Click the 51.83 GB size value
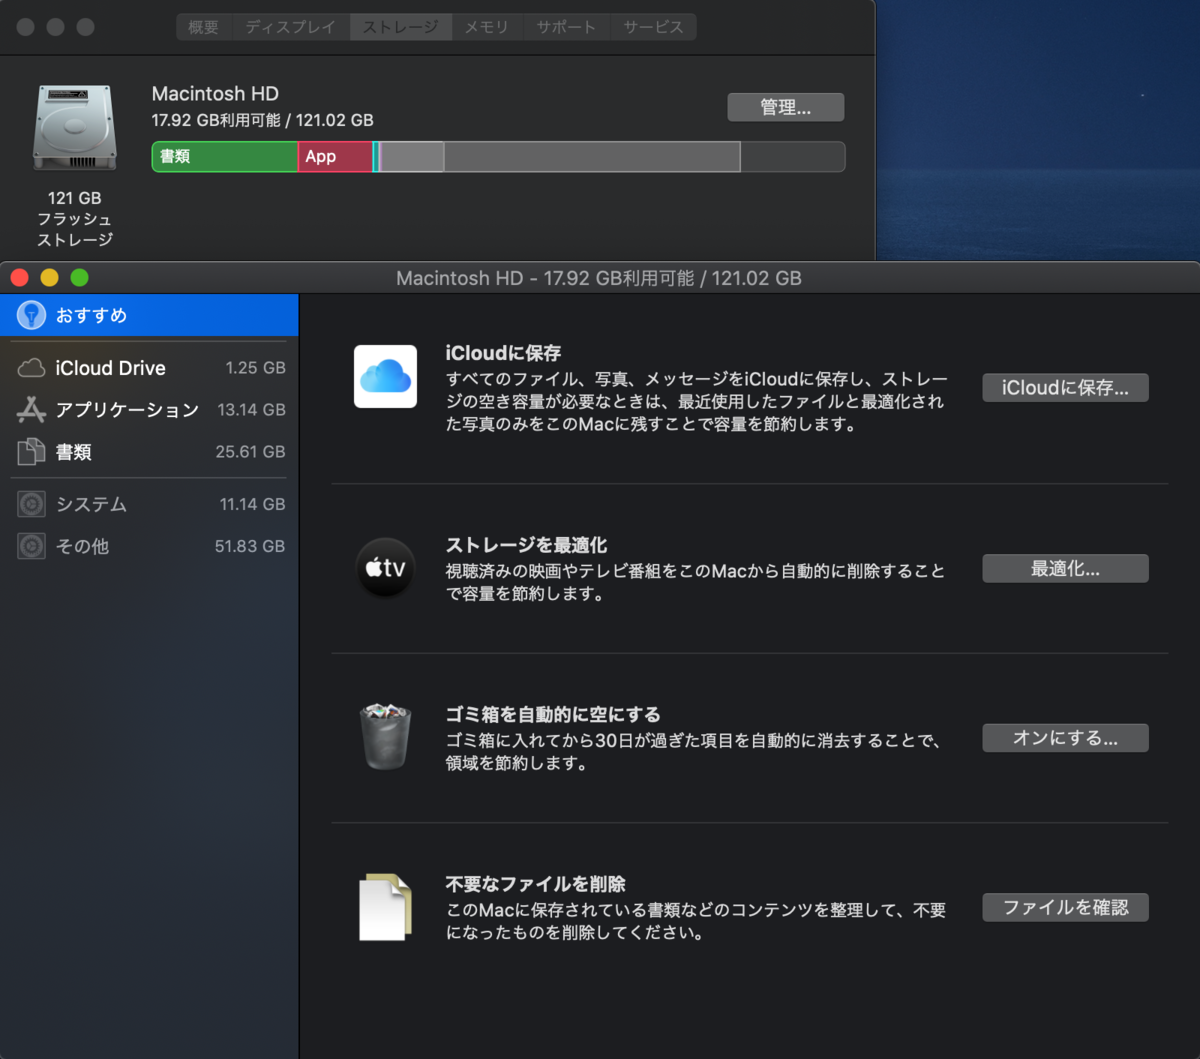This screenshot has width=1200, height=1059. point(250,546)
